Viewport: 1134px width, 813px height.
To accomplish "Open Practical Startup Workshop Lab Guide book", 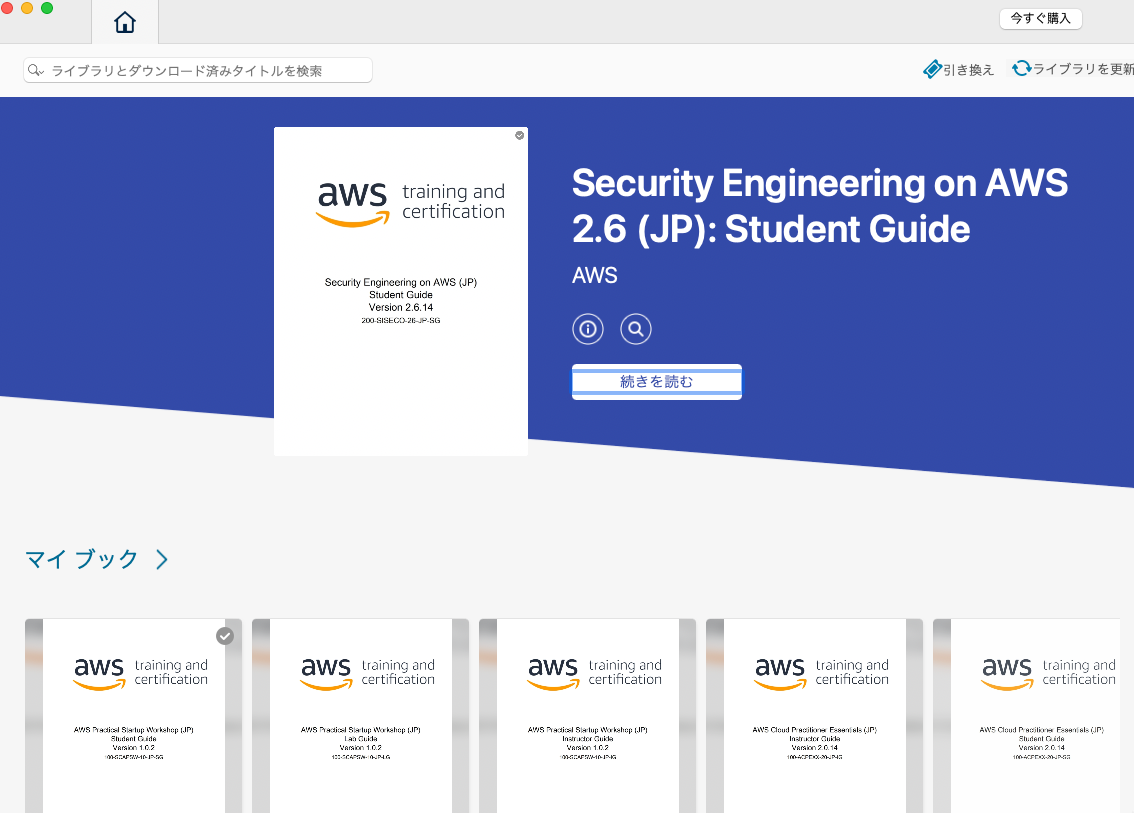I will [360, 716].
